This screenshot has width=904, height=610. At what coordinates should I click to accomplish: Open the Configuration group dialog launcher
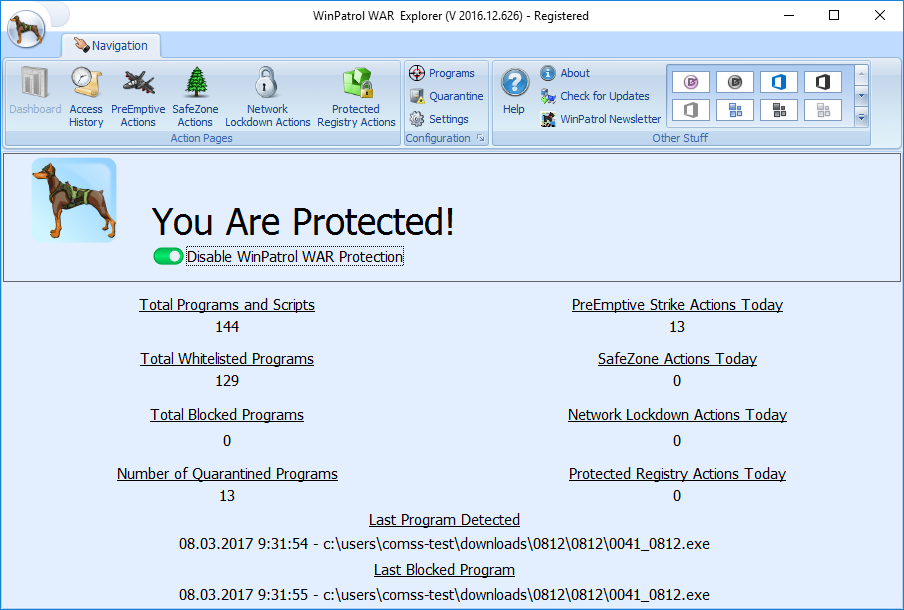(x=480, y=138)
